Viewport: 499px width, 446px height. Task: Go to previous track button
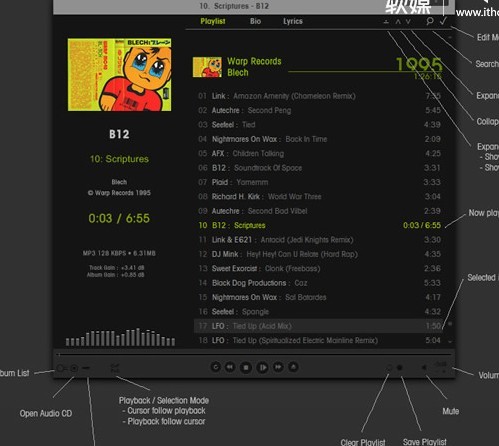pos(230,367)
